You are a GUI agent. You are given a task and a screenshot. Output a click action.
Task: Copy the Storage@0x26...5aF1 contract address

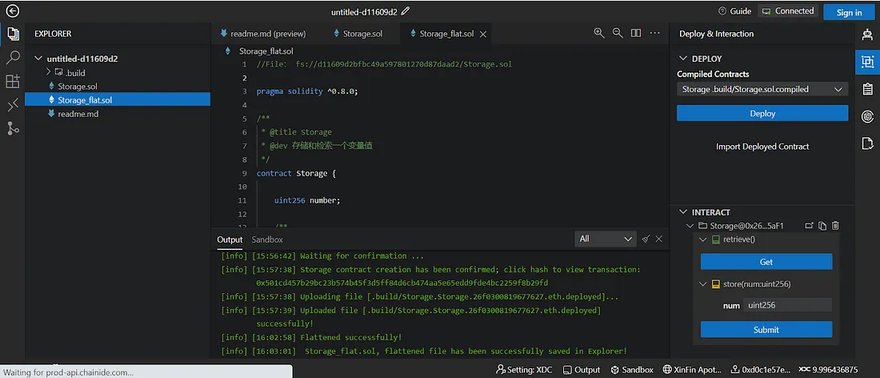tap(822, 226)
